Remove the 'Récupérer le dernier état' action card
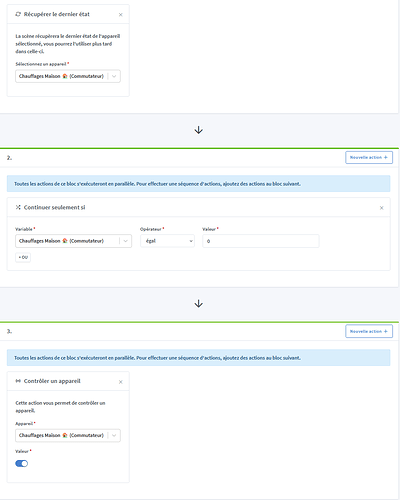 [121, 15]
